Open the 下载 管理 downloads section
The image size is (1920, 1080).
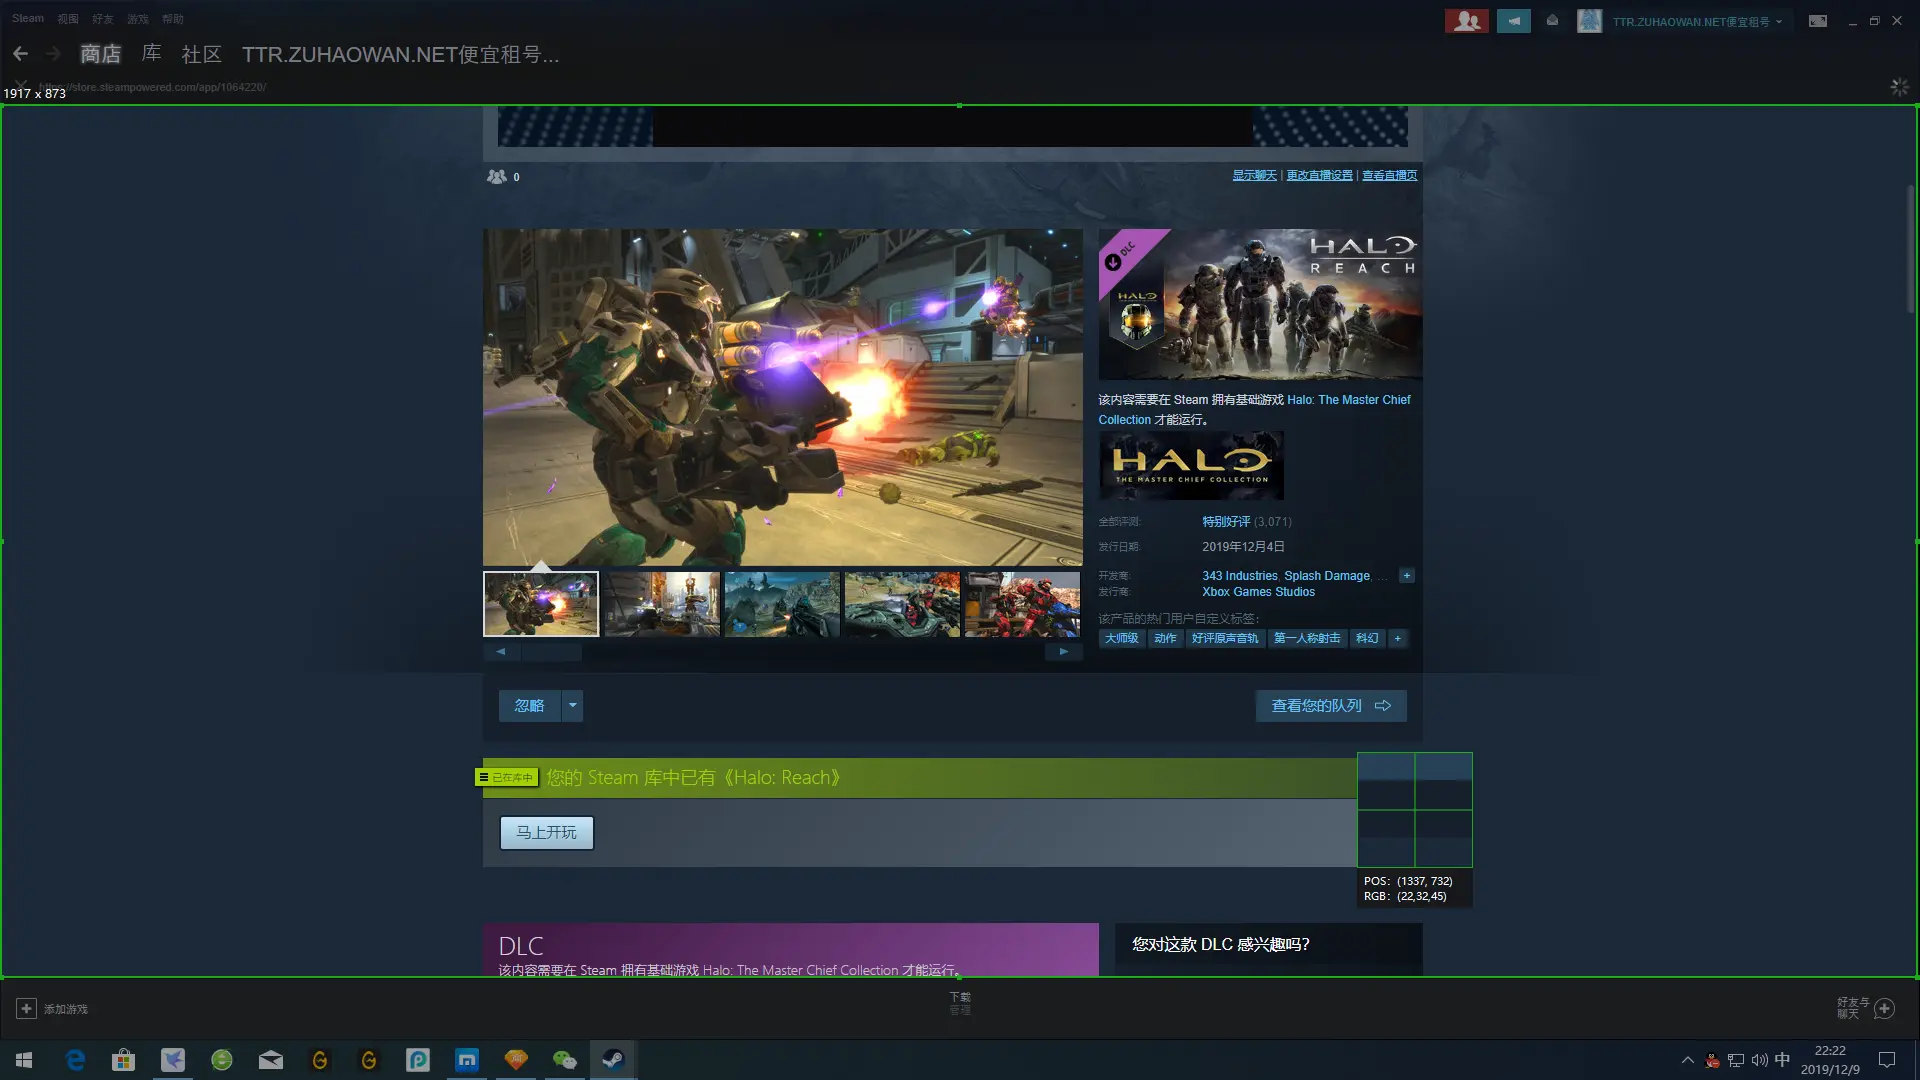click(x=960, y=1003)
